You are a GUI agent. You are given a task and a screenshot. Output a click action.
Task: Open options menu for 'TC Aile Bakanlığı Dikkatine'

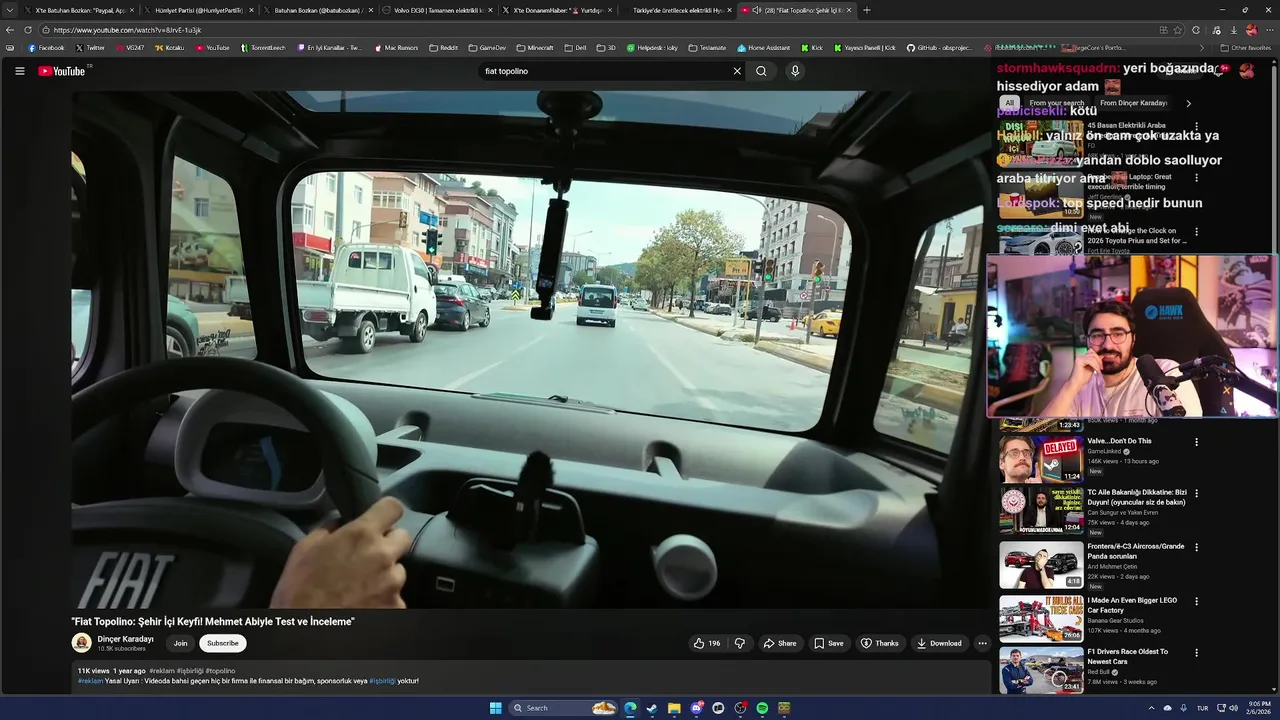1196,493
